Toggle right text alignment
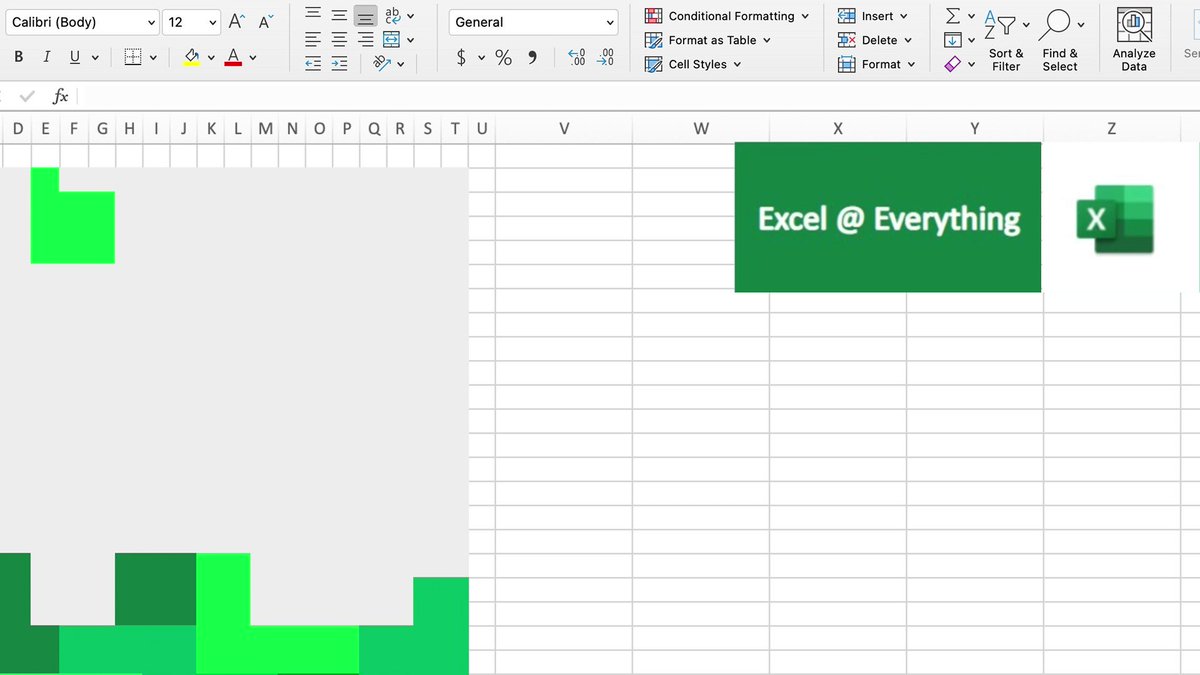 click(x=366, y=39)
